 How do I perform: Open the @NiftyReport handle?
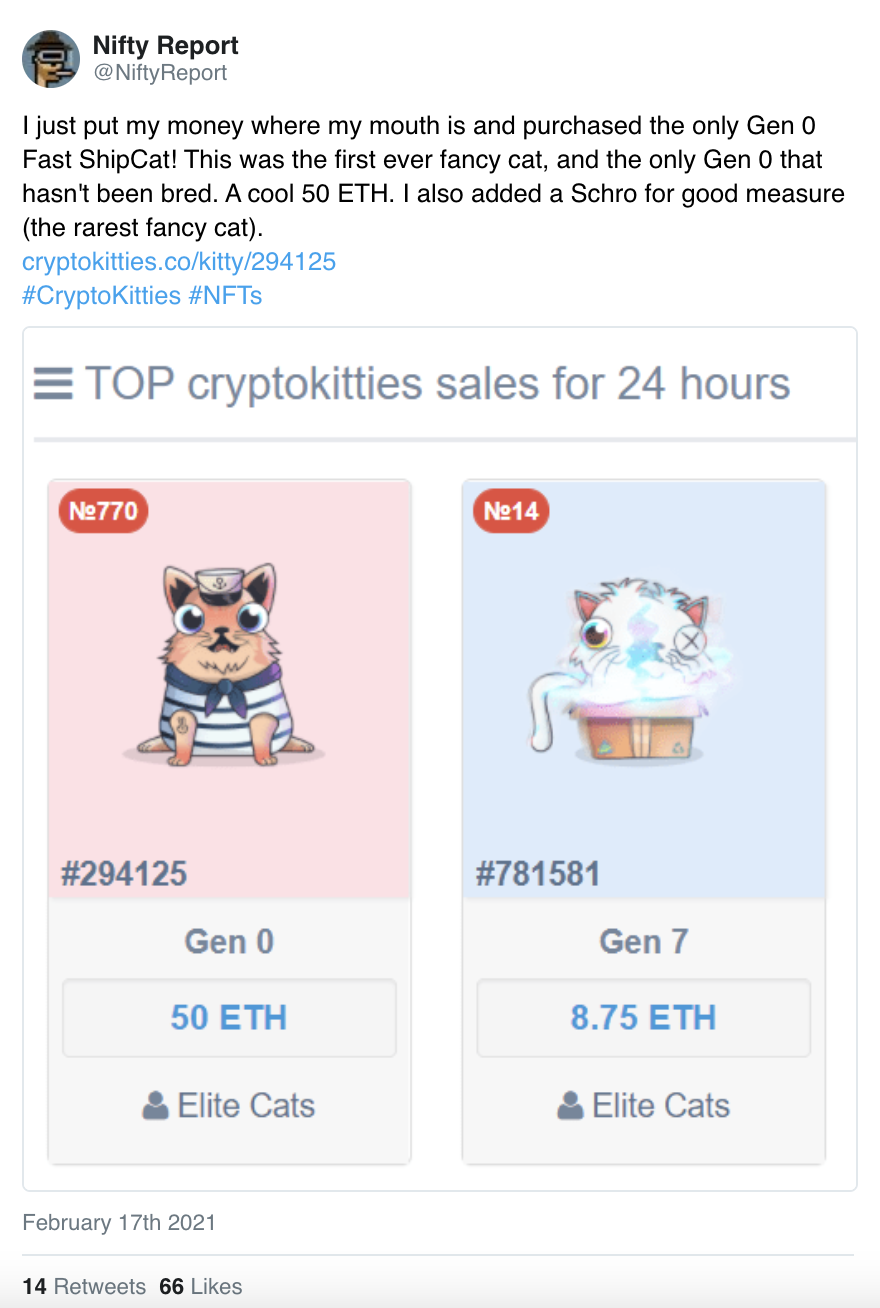pos(160,72)
